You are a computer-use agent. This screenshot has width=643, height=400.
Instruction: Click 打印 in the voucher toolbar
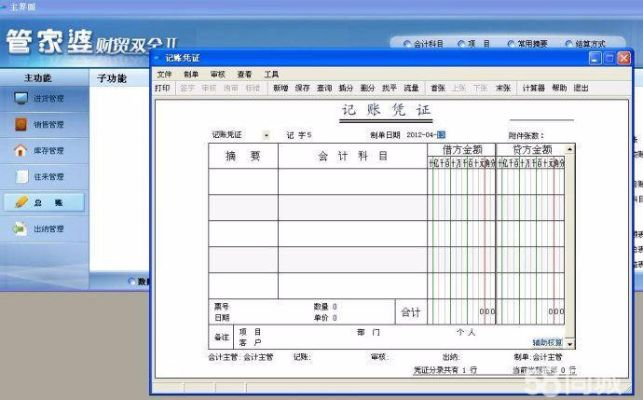tap(162, 88)
